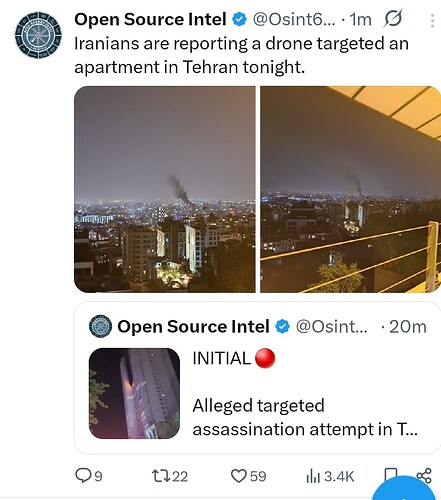Click the Grok circle-slash icon
Viewport: 441px width, 500px height.
tap(393, 19)
